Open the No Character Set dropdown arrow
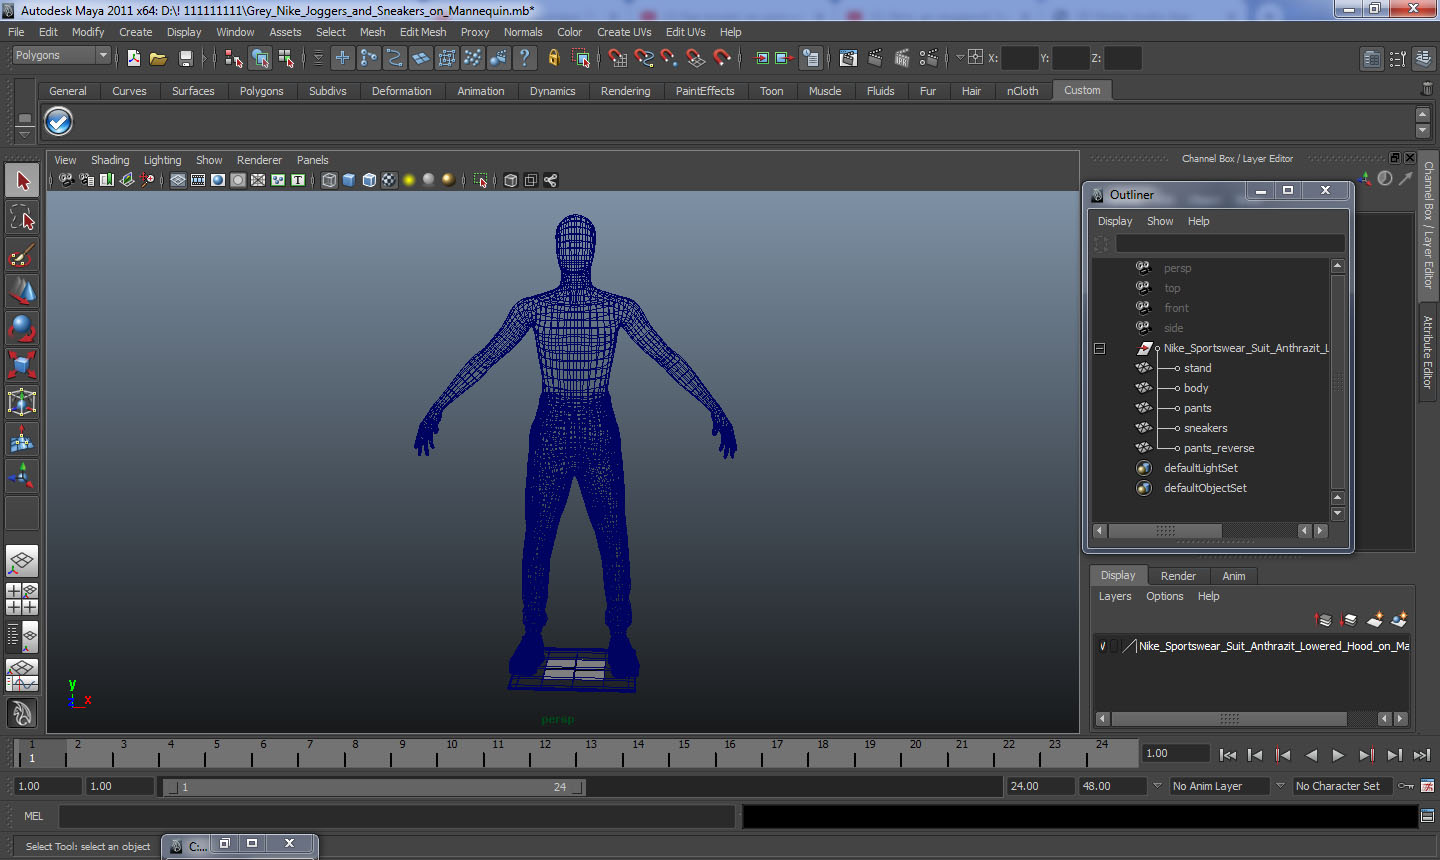This screenshot has width=1440, height=860. click(x=1280, y=786)
